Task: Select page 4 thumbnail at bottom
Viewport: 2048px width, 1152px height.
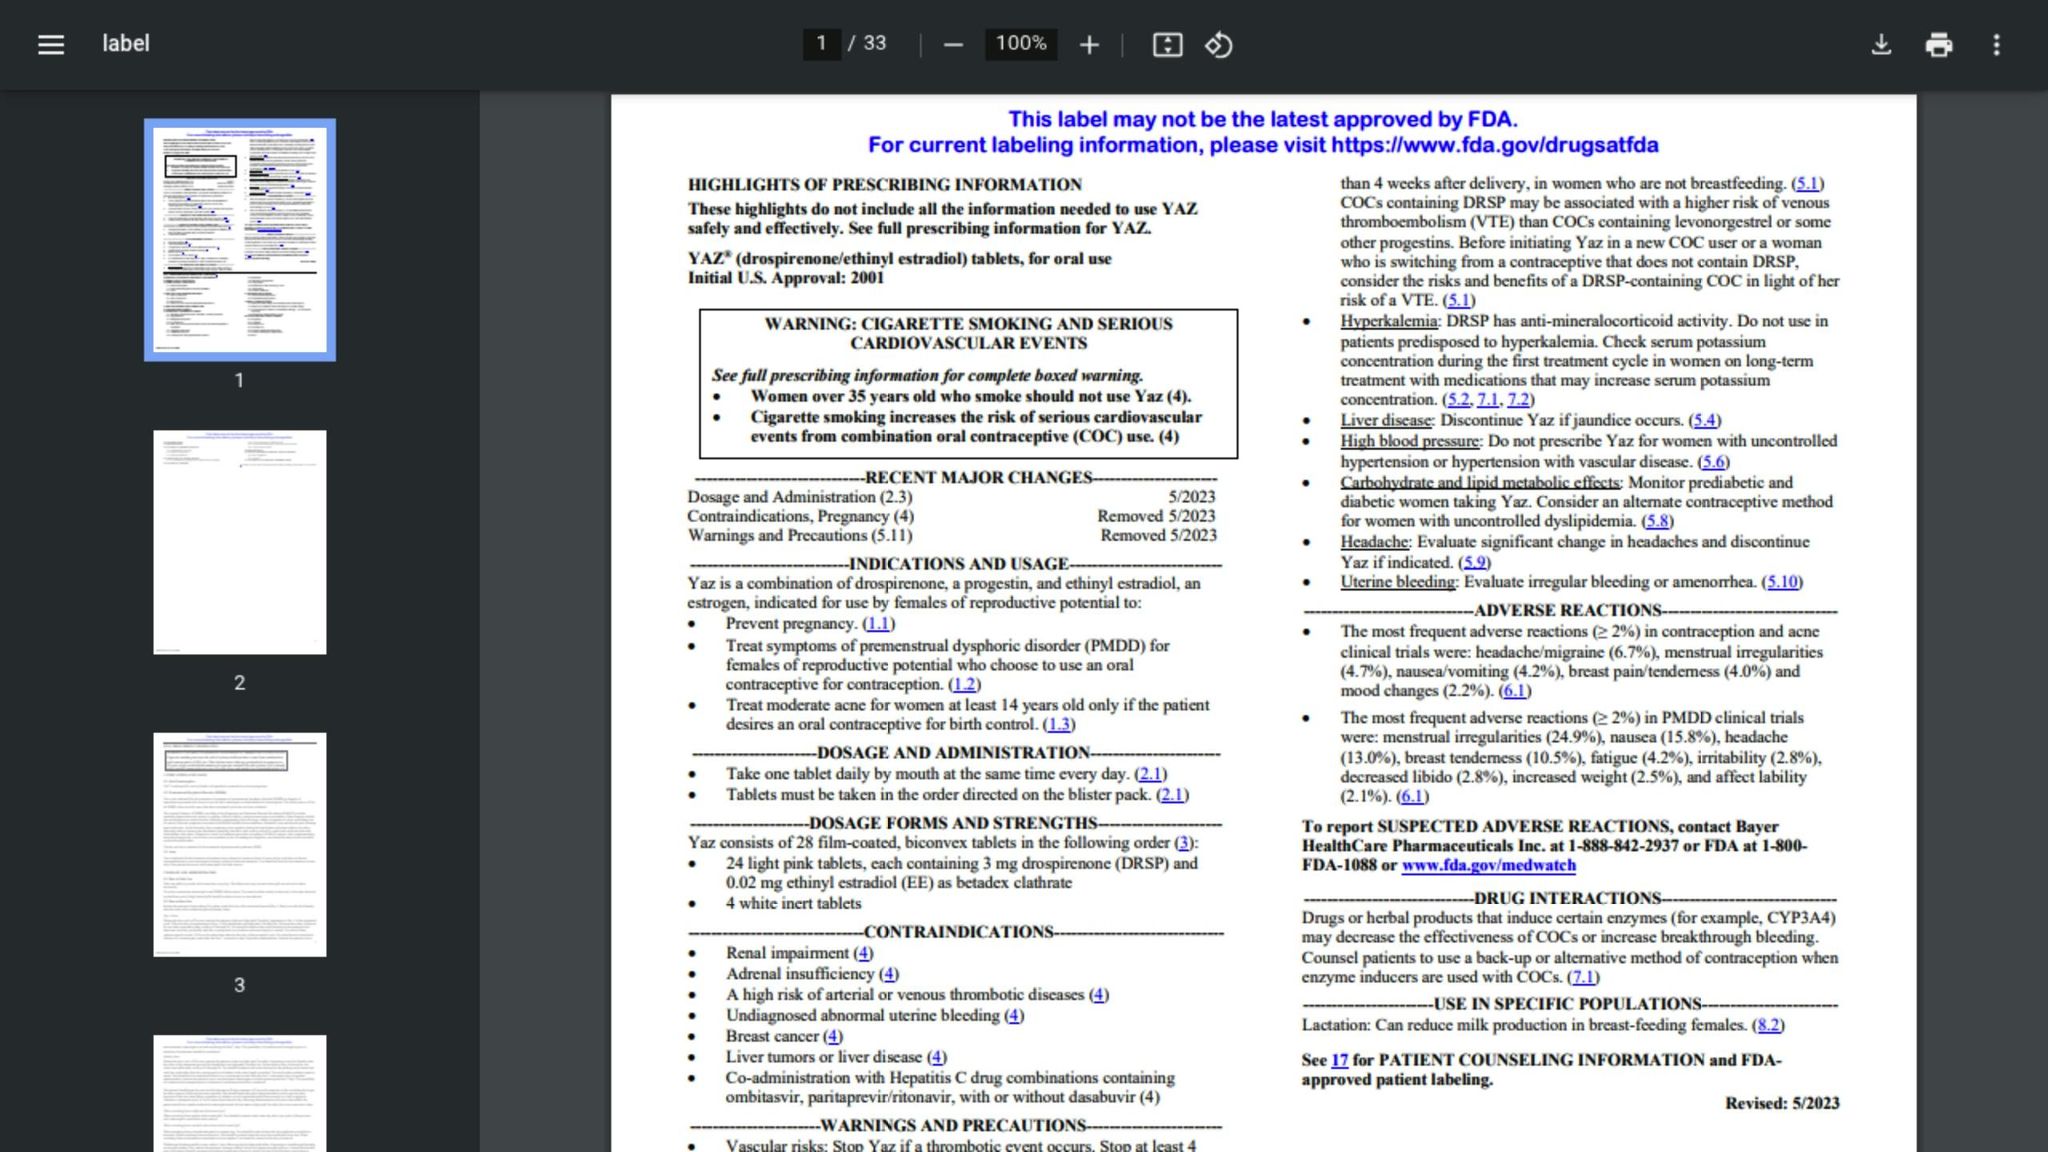Action: (x=240, y=1093)
